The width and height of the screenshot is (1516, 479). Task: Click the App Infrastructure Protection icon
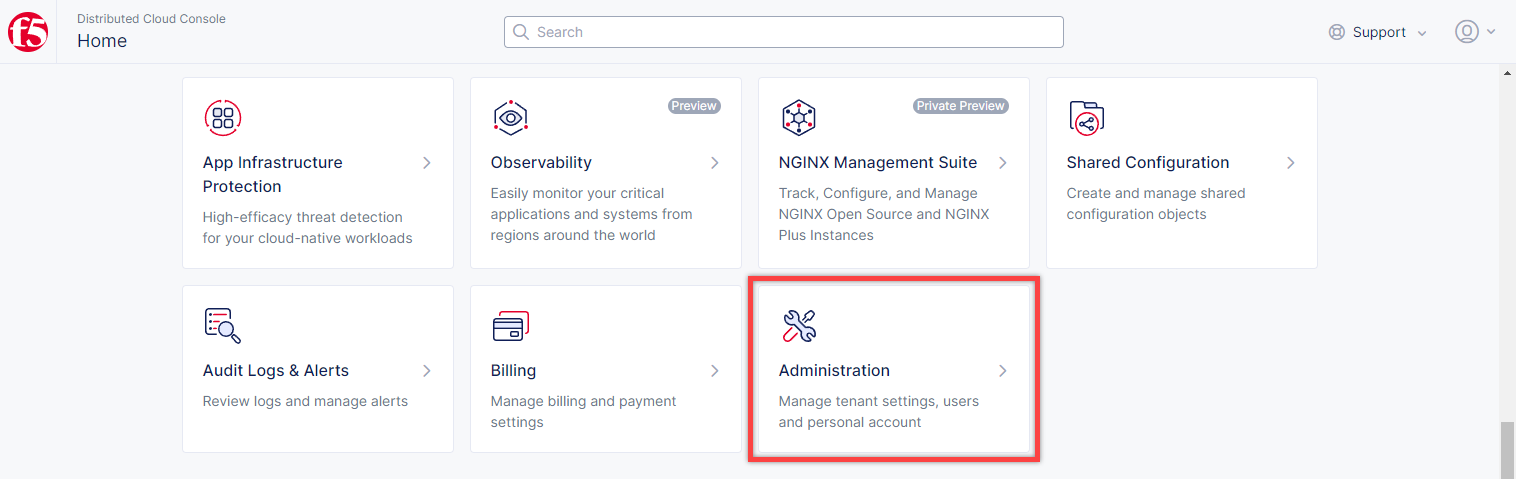coord(223,118)
